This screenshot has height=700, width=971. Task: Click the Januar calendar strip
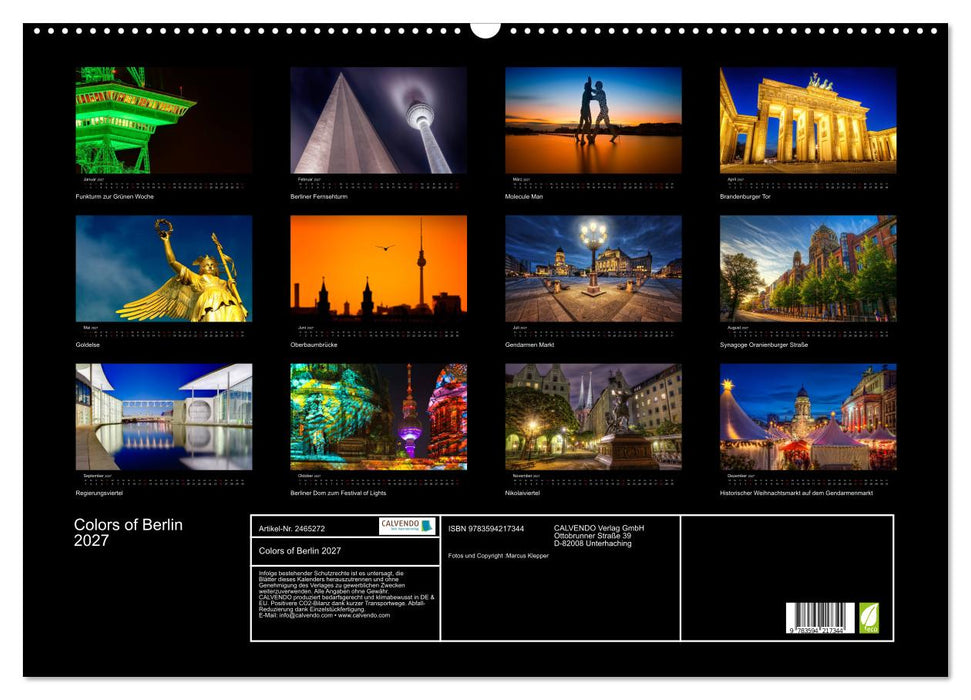point(163,183)
